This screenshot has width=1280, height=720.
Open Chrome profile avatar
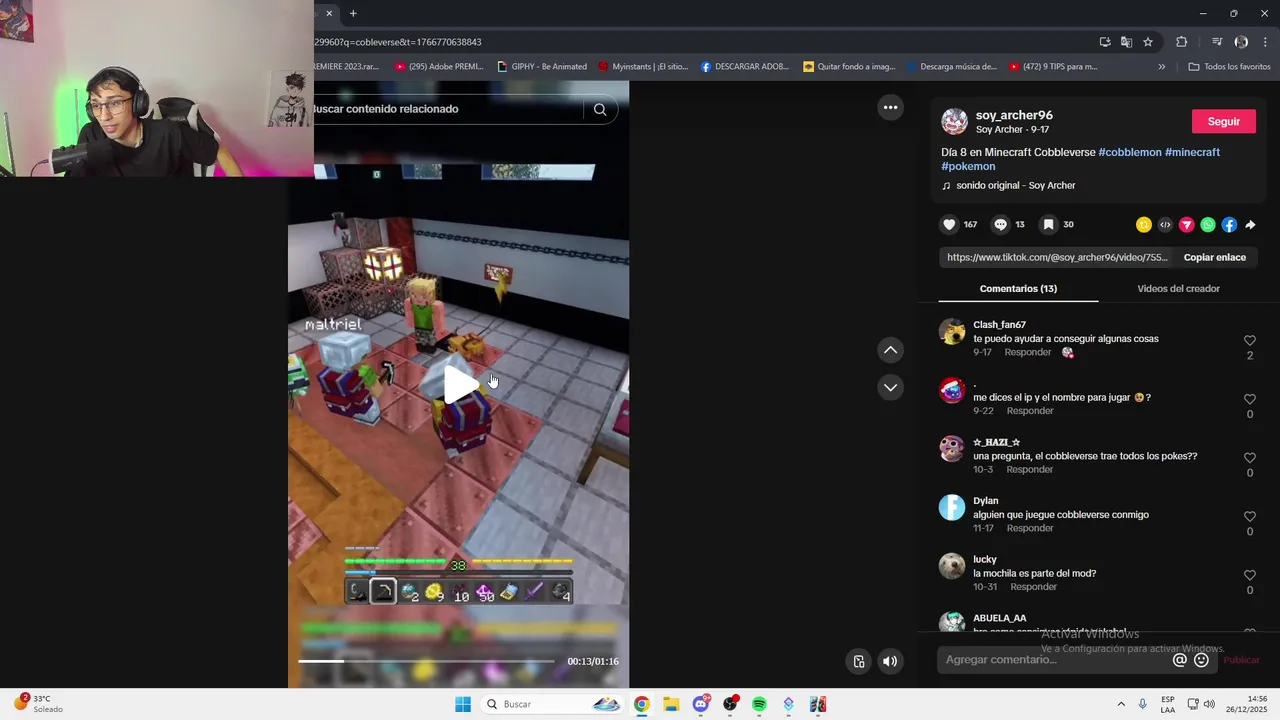(1241, 42)
